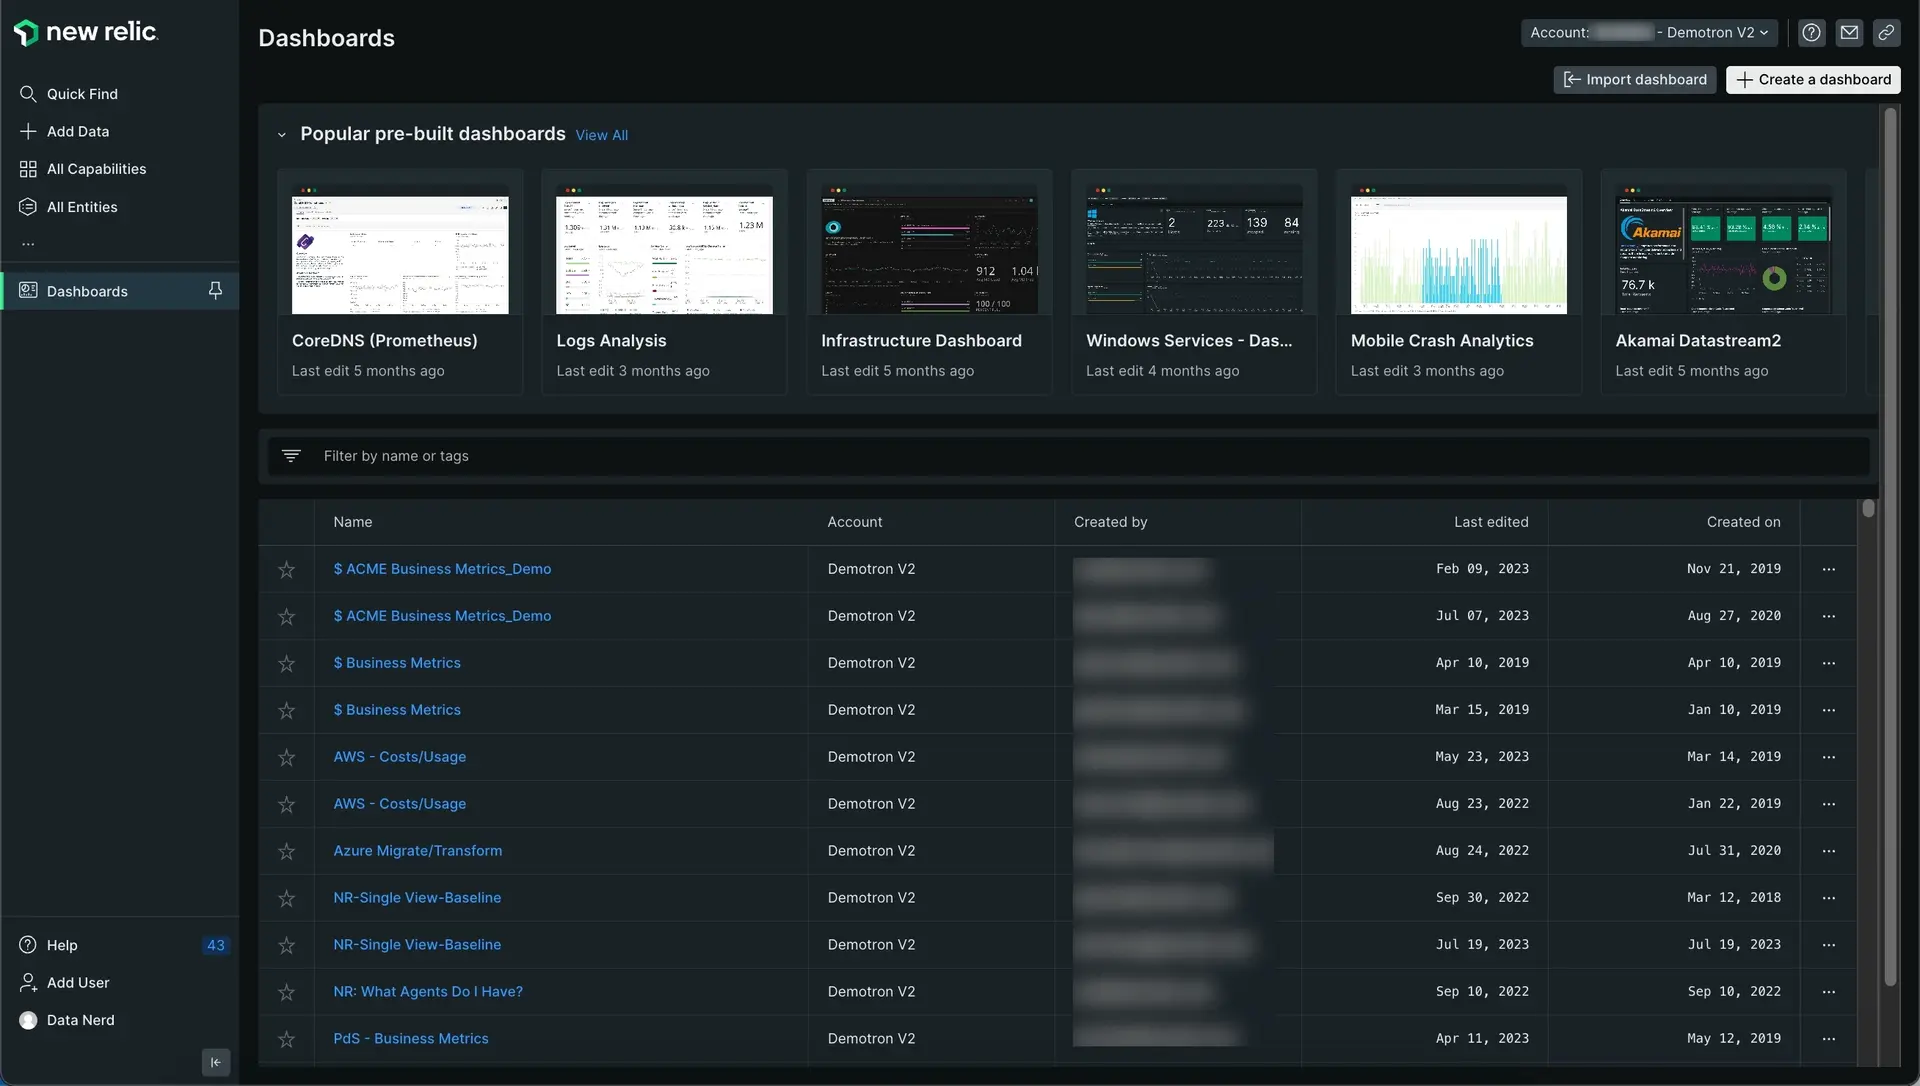Toggle favorite star for Azure Migrate/Transform
The image size is (1920, 1086).
pyautogui.click(x=286, y=851)
